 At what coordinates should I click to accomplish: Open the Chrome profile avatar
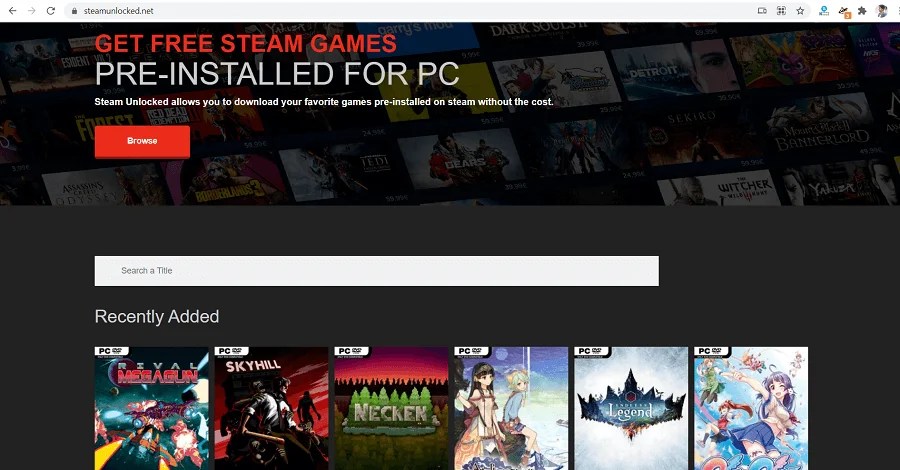[x=882, y=11]
